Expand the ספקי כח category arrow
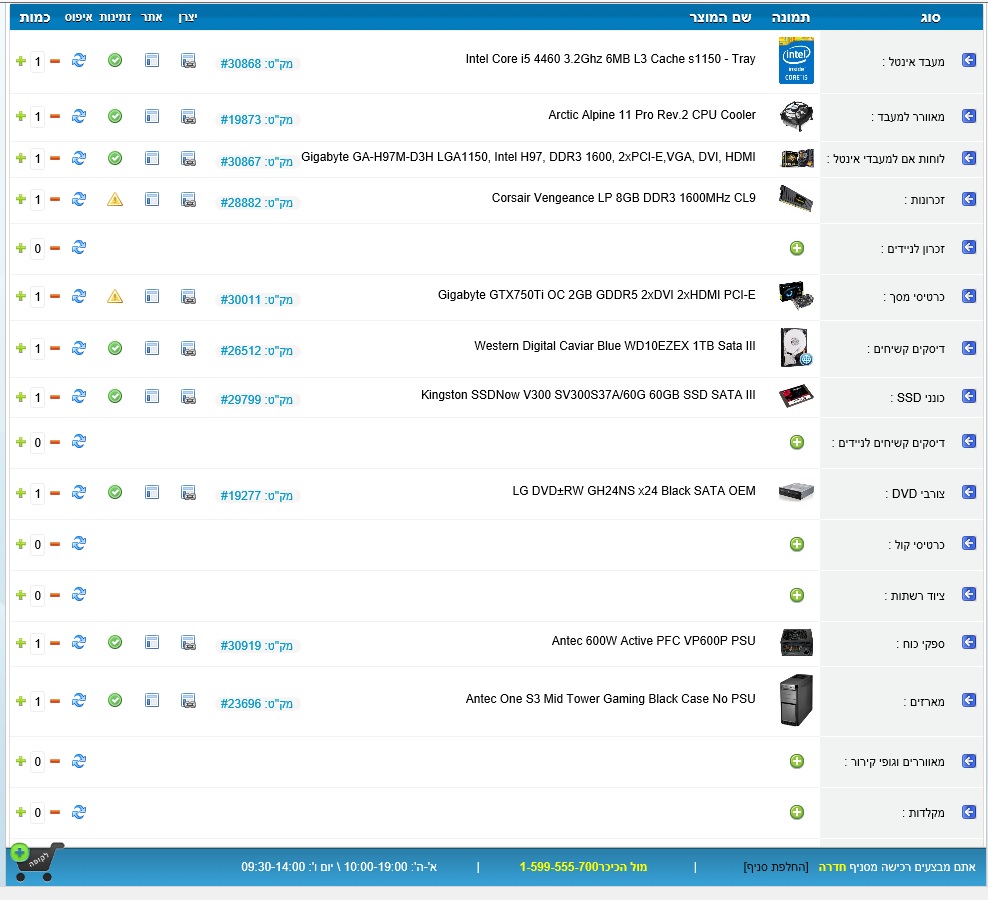 tap(968, 643)
